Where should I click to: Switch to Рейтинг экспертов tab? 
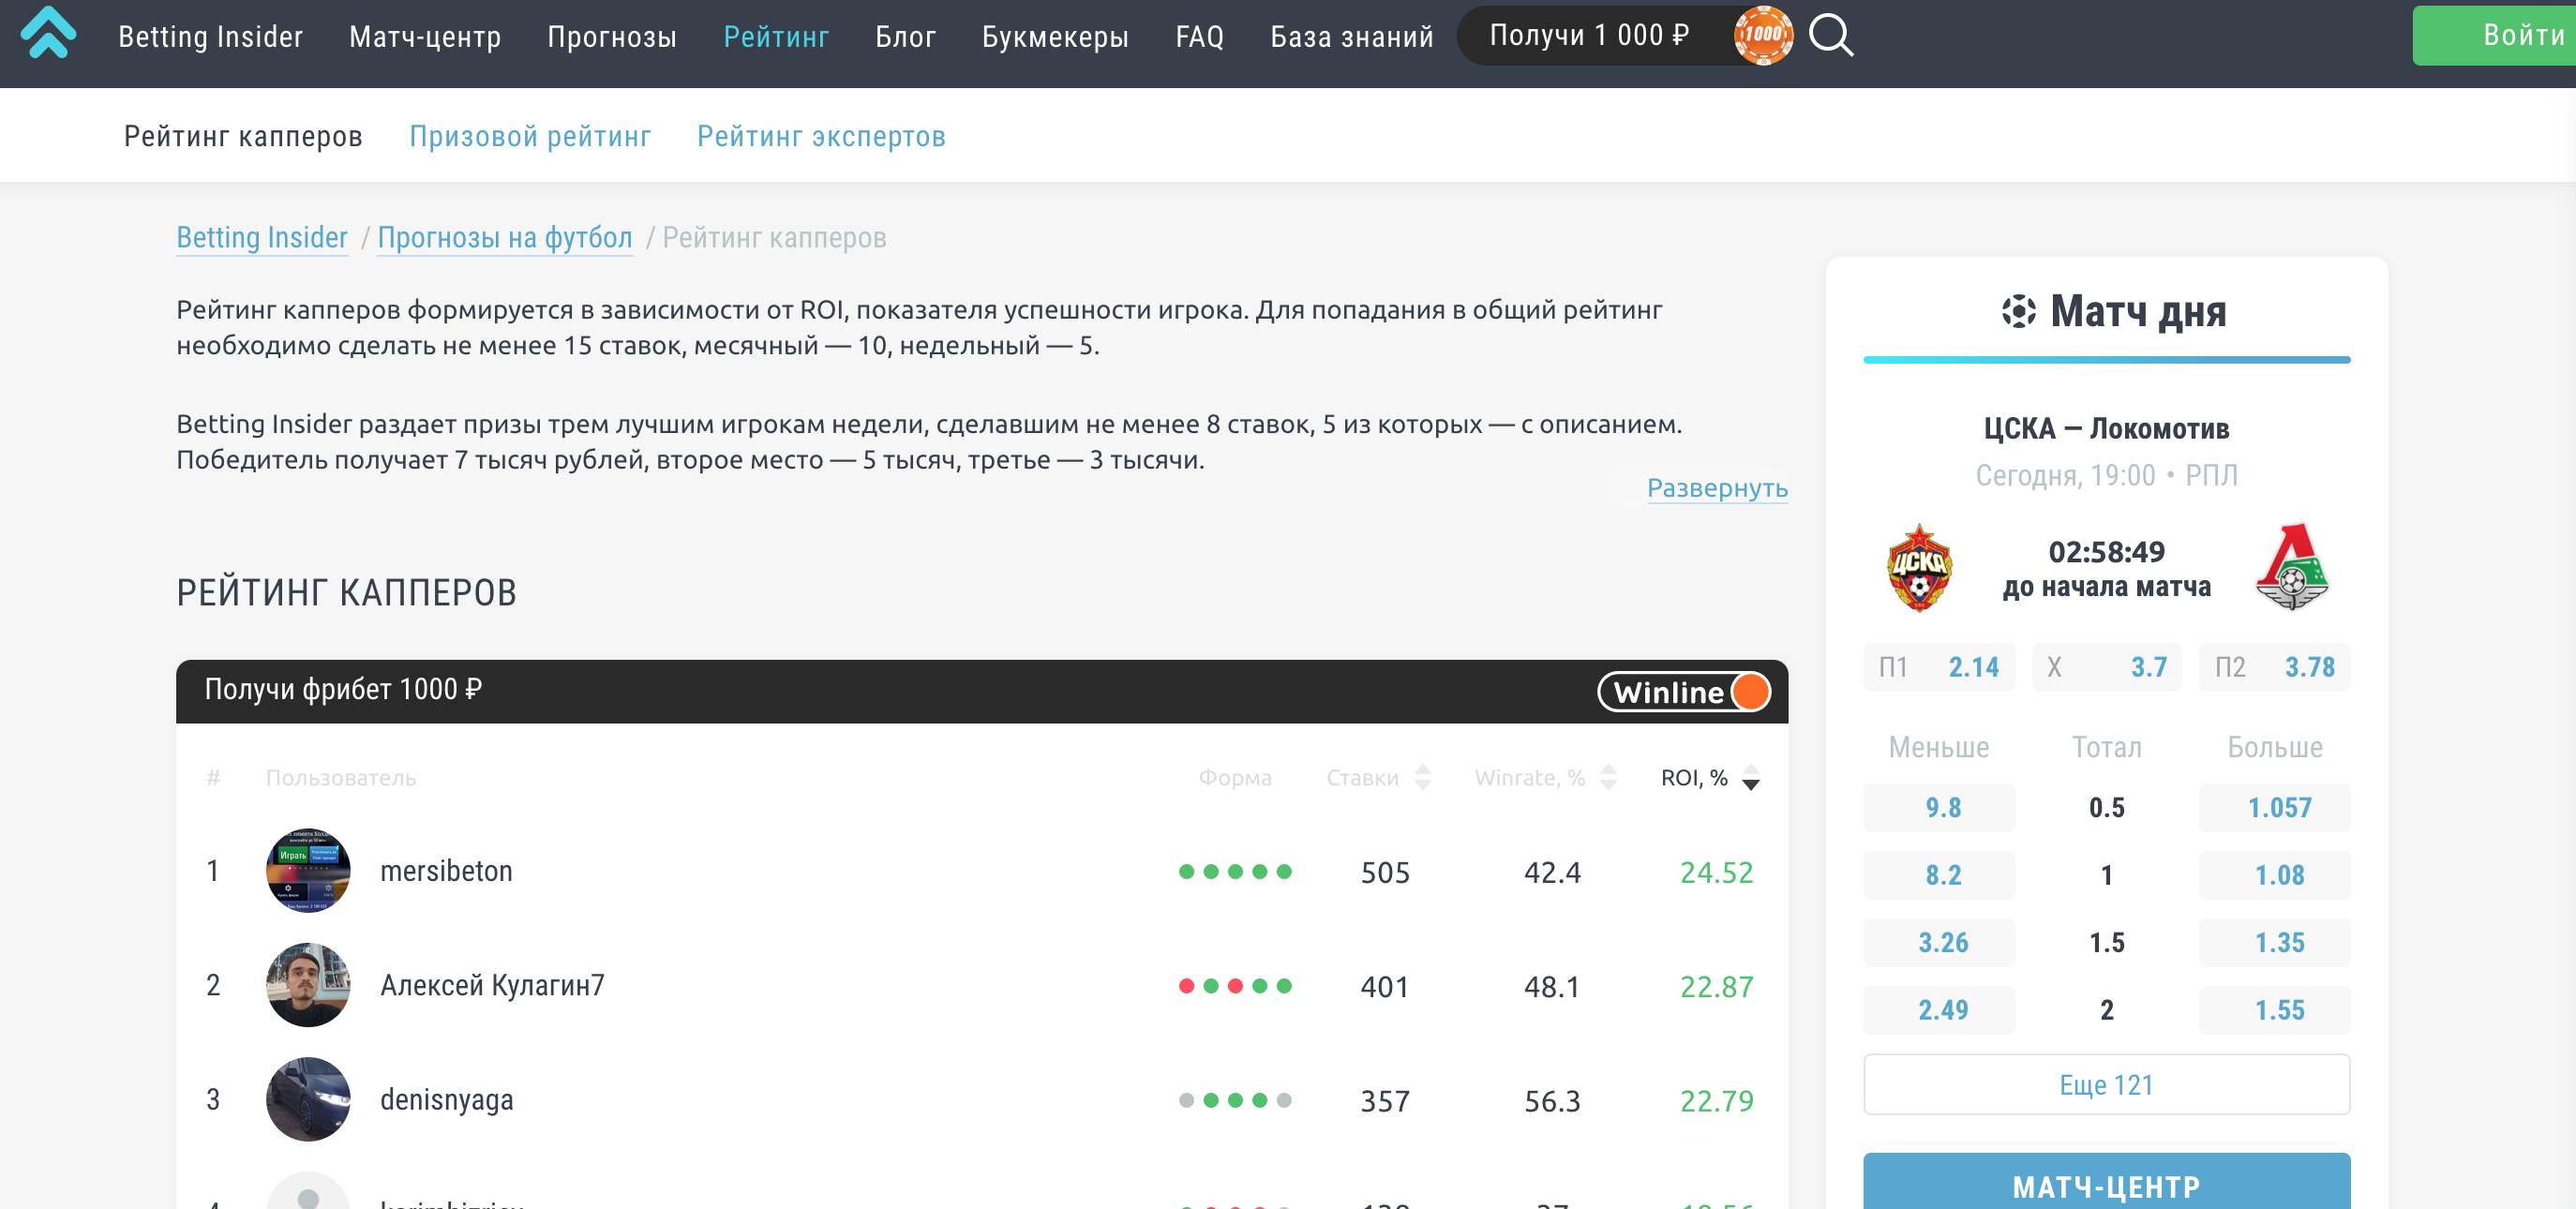[x=821, y=136]
